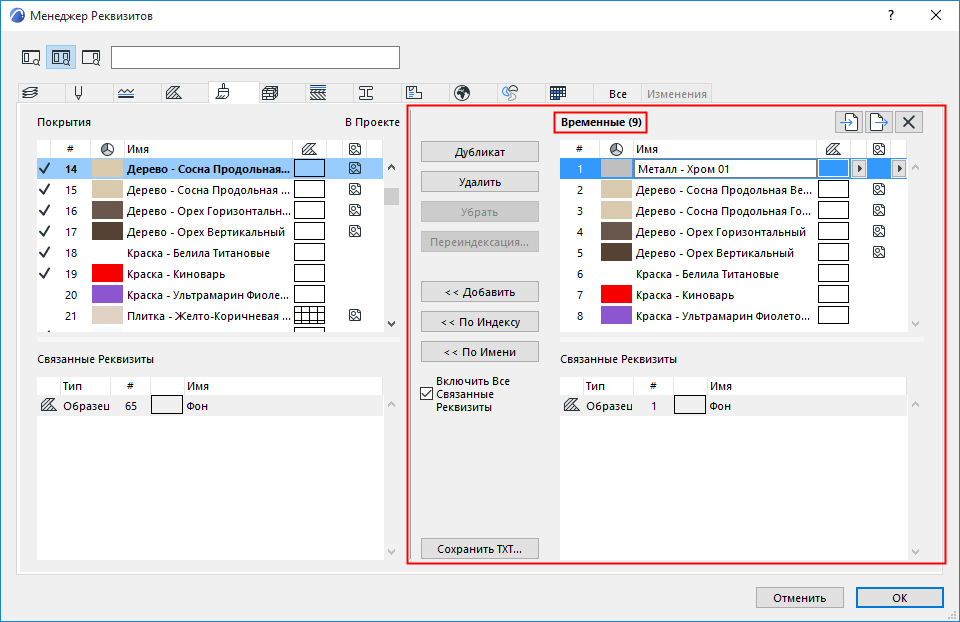Click texture icon of temporary row 2
The width and height of the screenshot is (960, 622).
pos(879,189)
